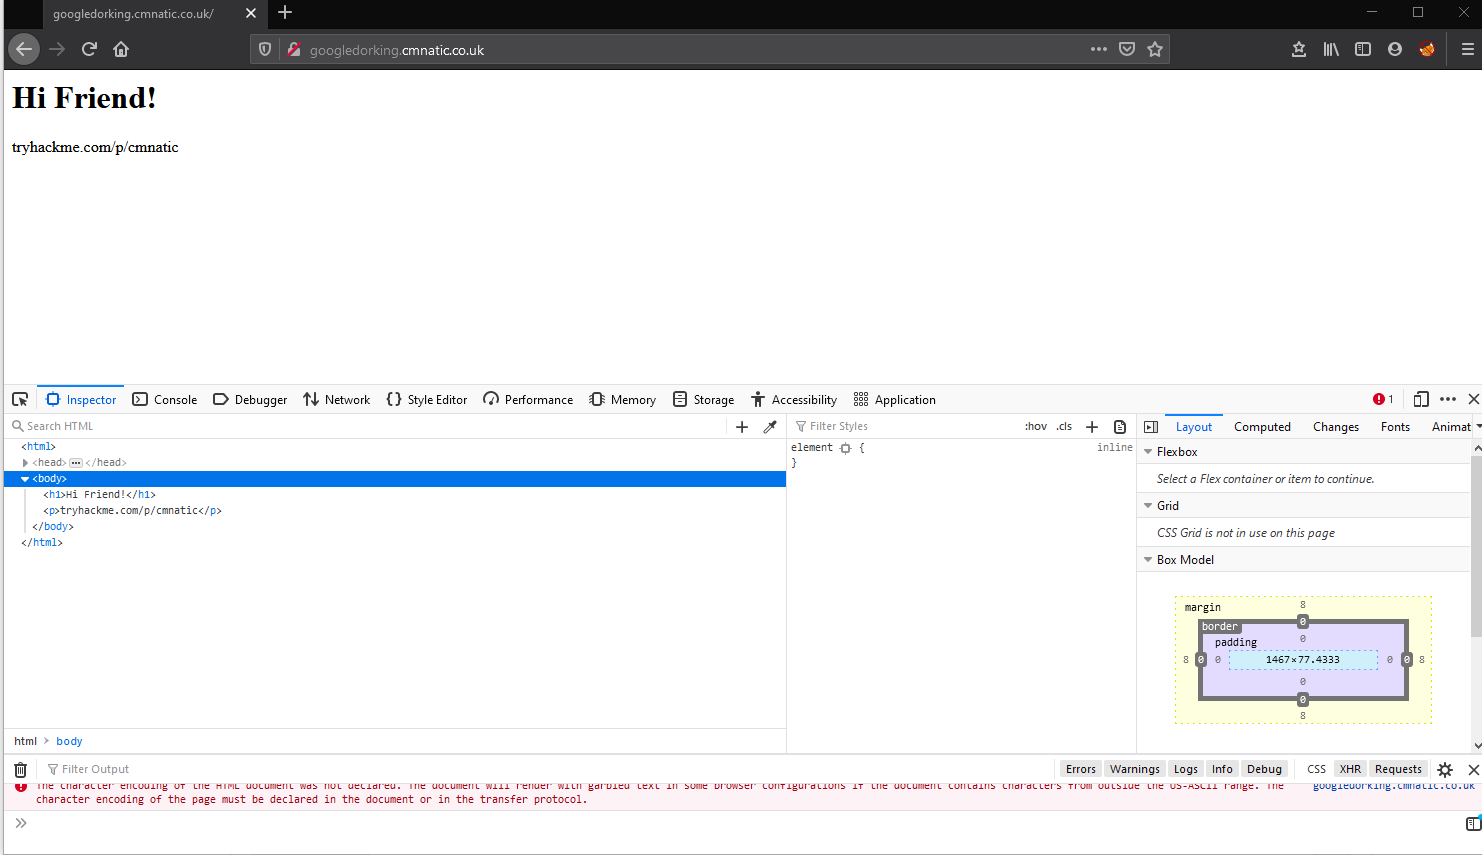This screenshot has width=1482, height=855.
Task: Switch to the Network tab
Action: [x=337, y=399]
